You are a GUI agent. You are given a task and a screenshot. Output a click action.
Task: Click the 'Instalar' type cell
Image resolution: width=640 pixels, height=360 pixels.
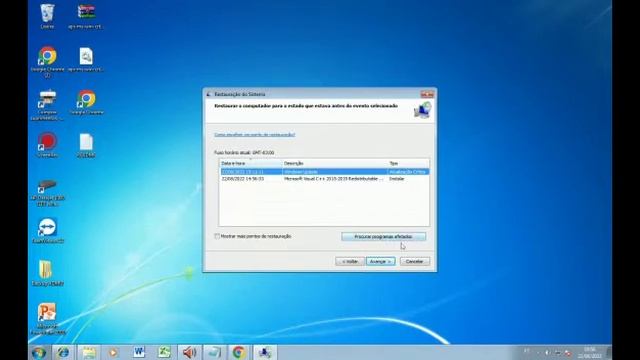[397, 179]
